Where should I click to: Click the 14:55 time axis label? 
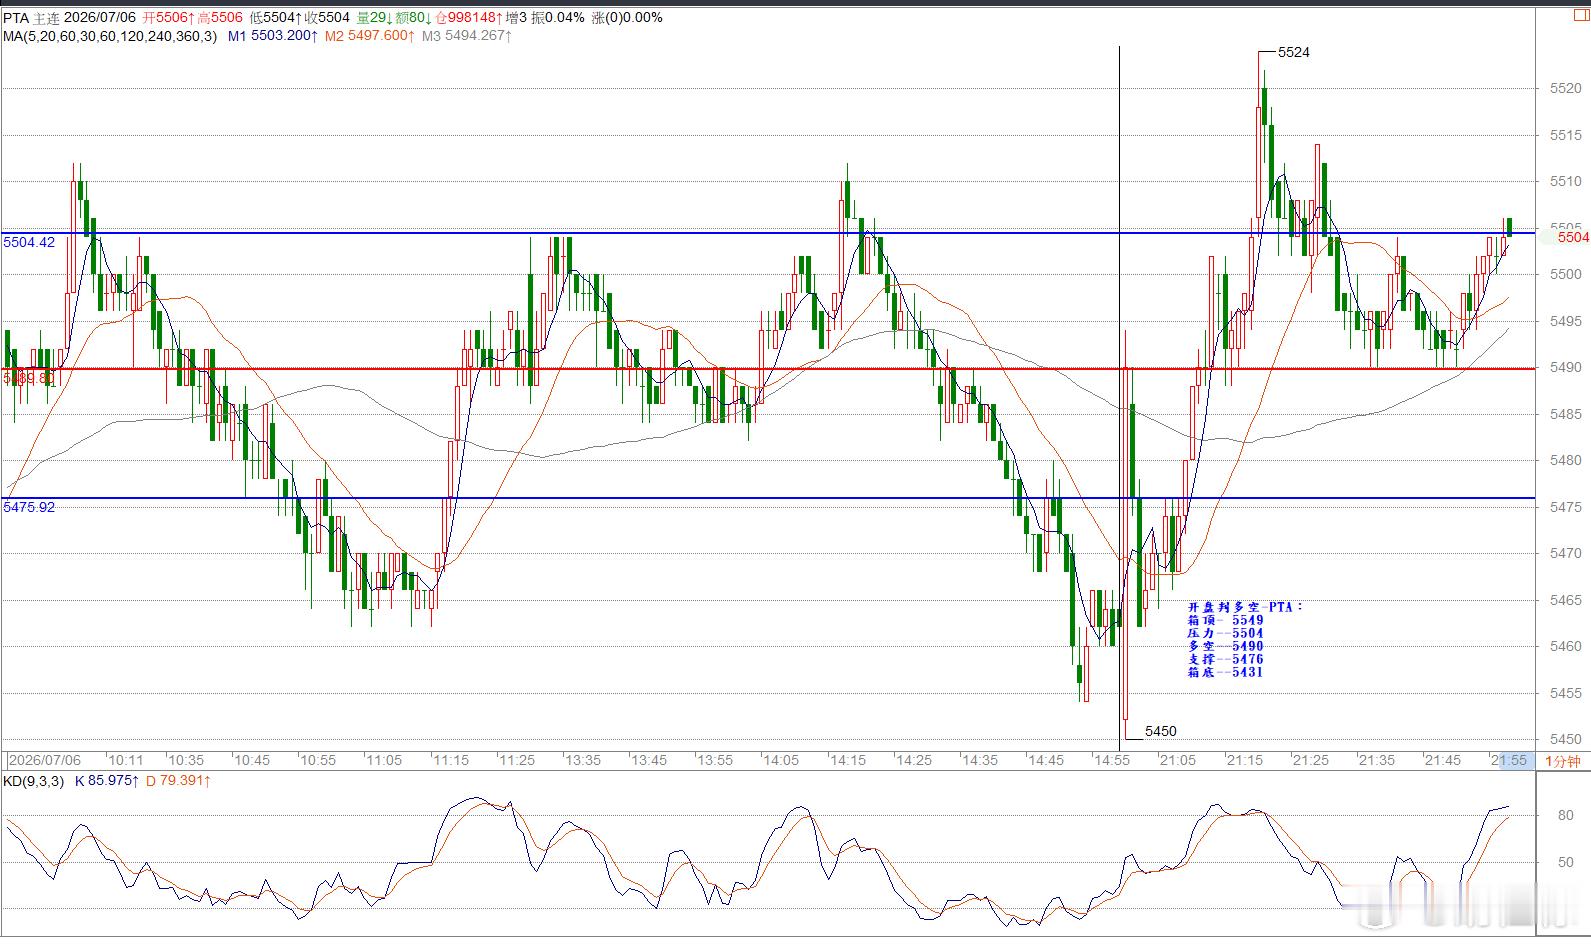[x=1112, y=760]
